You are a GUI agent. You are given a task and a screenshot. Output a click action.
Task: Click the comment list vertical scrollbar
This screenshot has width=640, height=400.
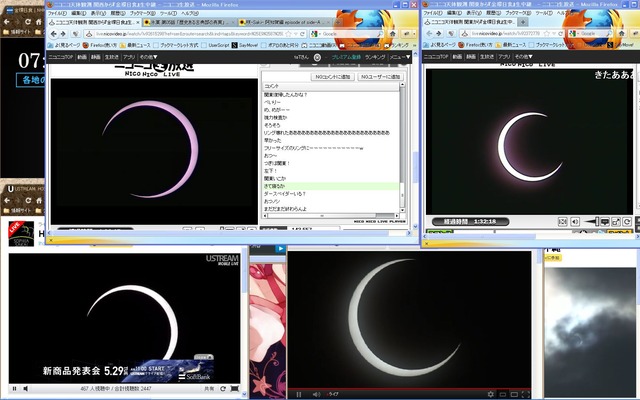(402, 147)
